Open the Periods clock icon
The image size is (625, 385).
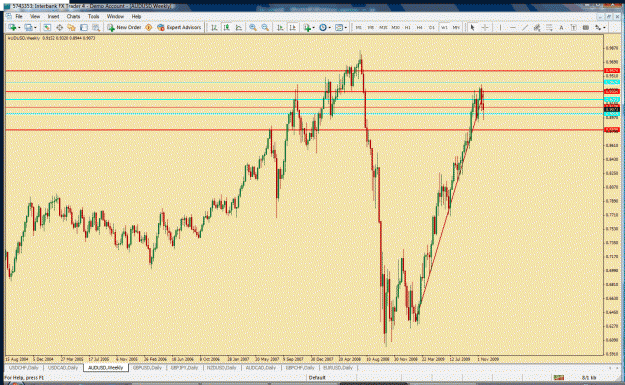click(x=323, y=28)
